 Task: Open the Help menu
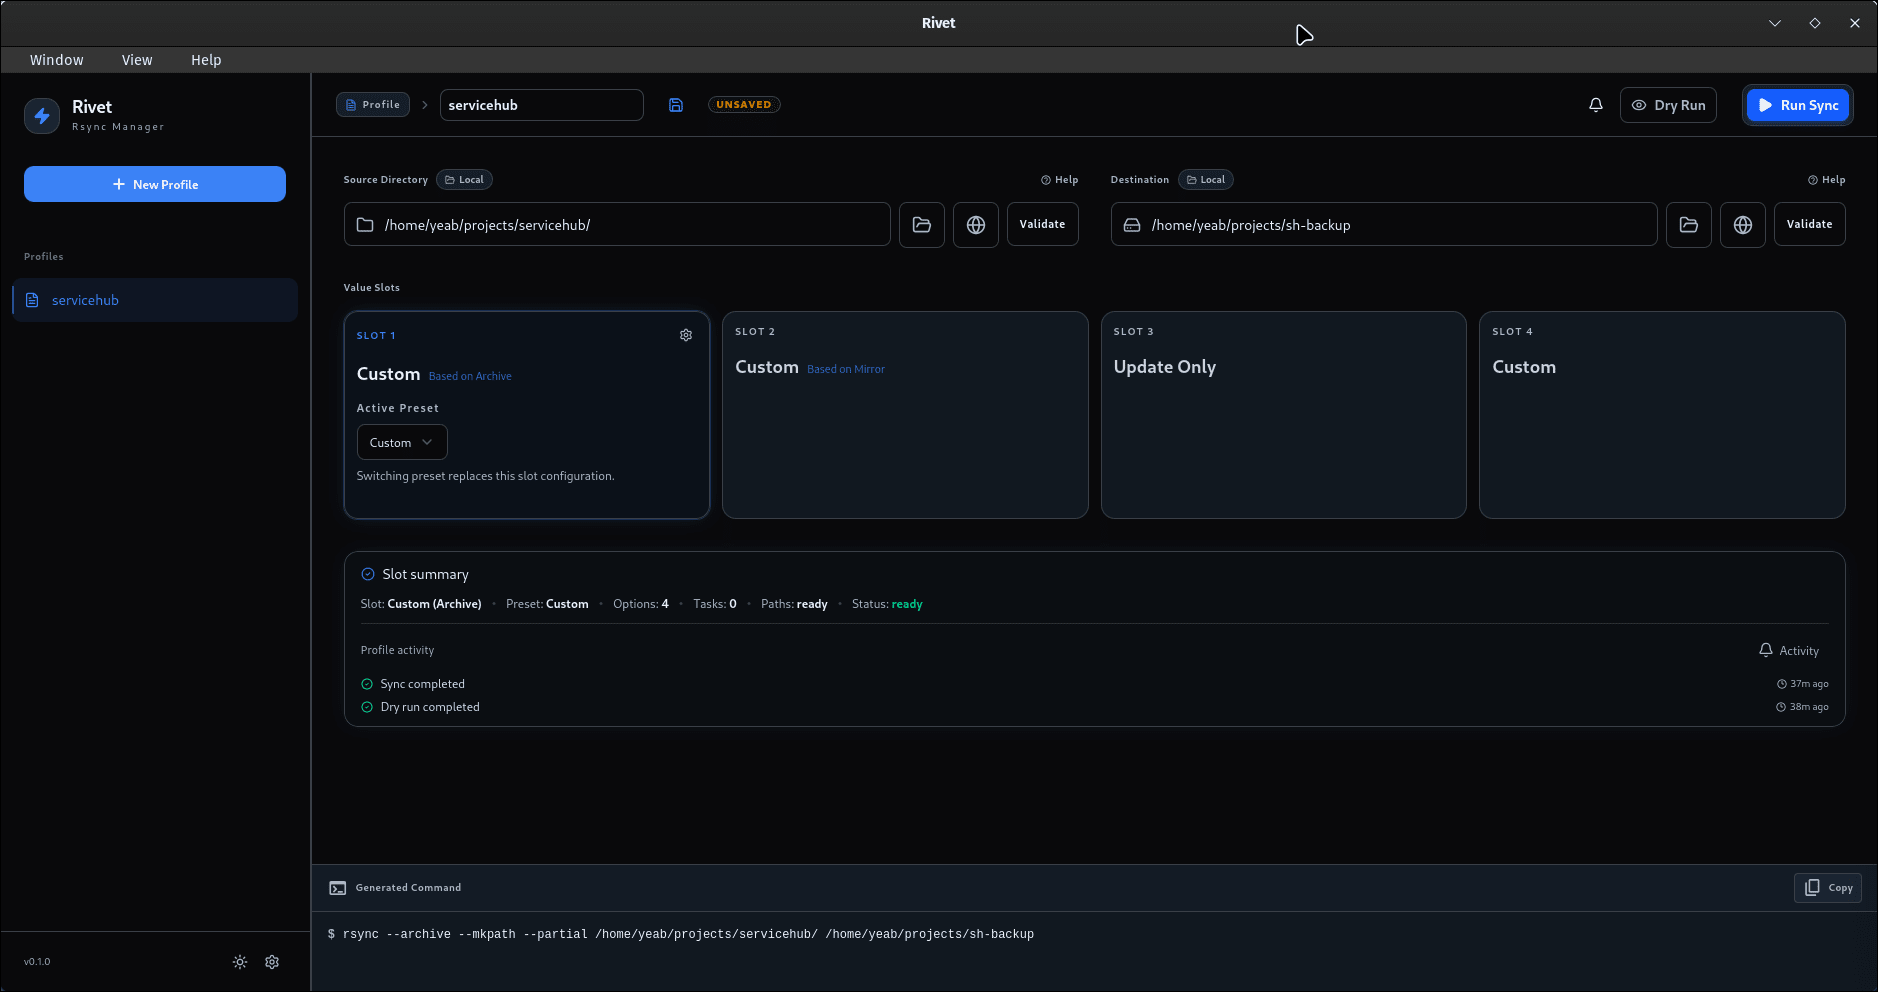coord(206,60)
